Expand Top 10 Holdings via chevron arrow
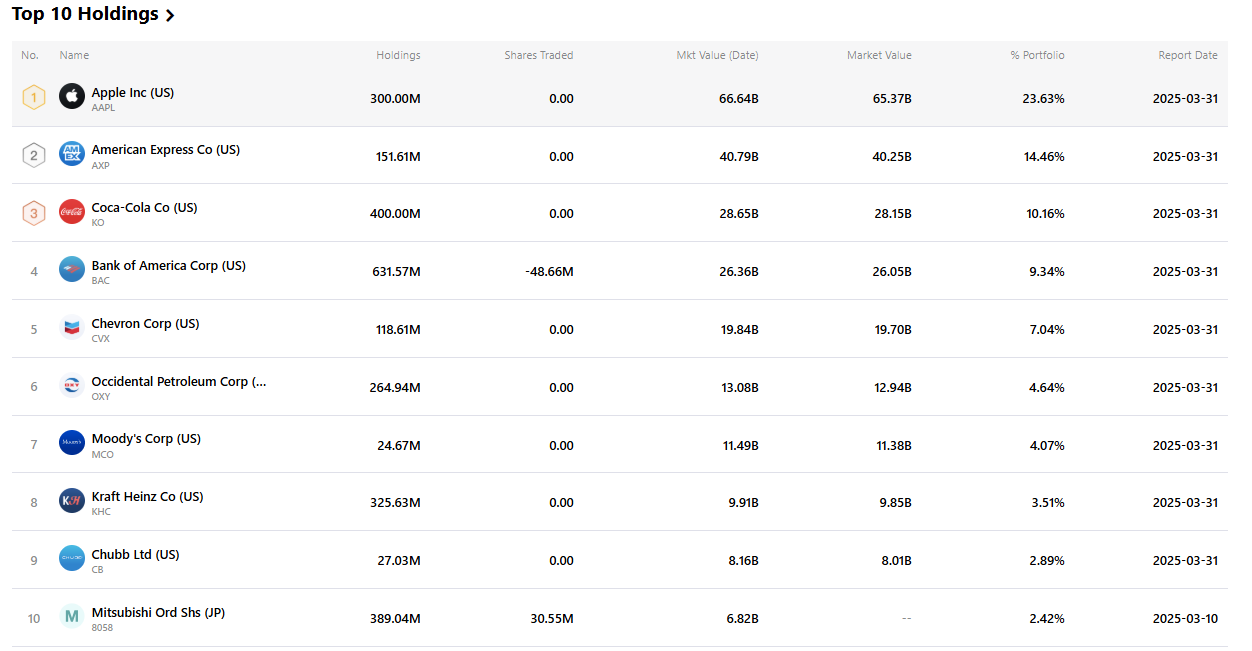 tap(170, 16)
